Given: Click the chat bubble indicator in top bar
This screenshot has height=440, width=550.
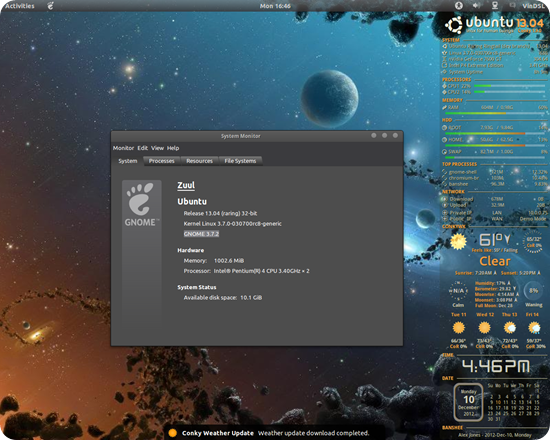Looking at the screenshot, I should tap(512, 5).
